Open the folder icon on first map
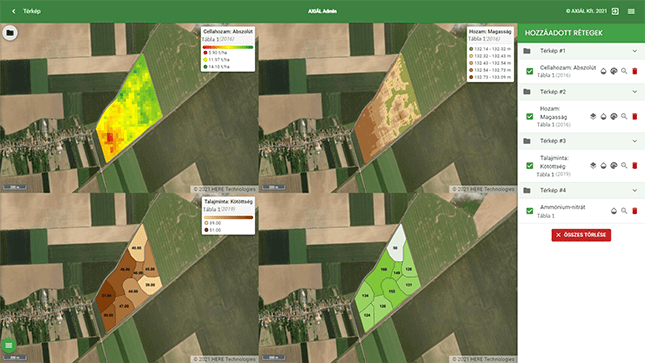 [10, 33]
